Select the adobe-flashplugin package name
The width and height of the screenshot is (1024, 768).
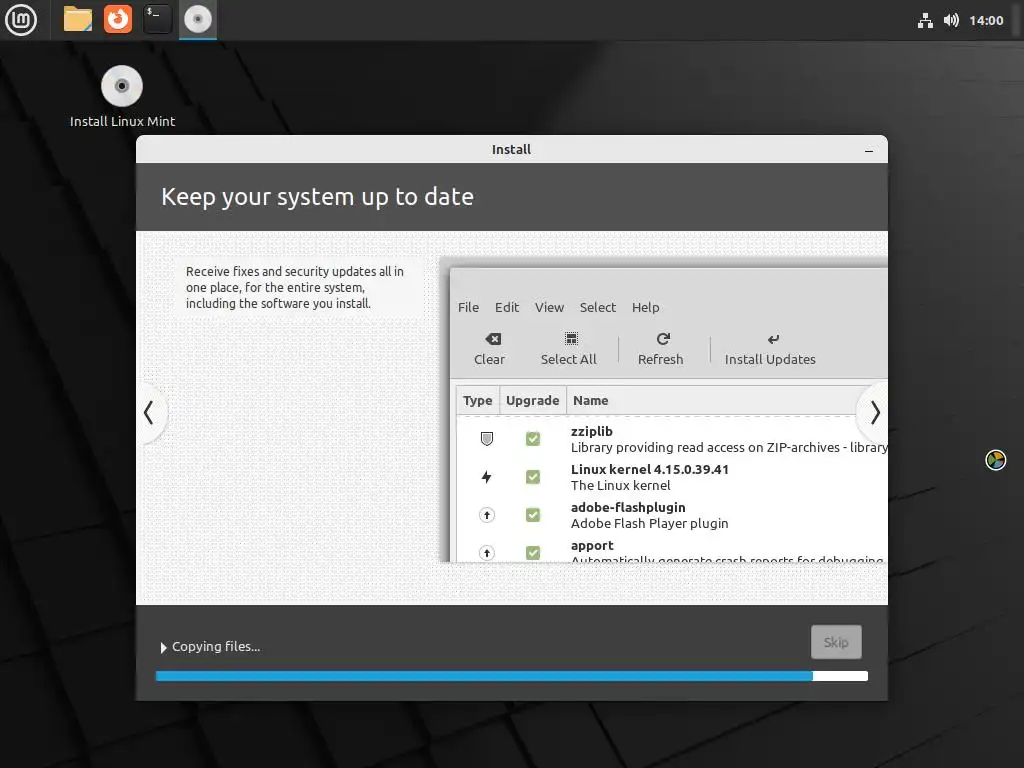pyautogui.click(x=628, y=507)
